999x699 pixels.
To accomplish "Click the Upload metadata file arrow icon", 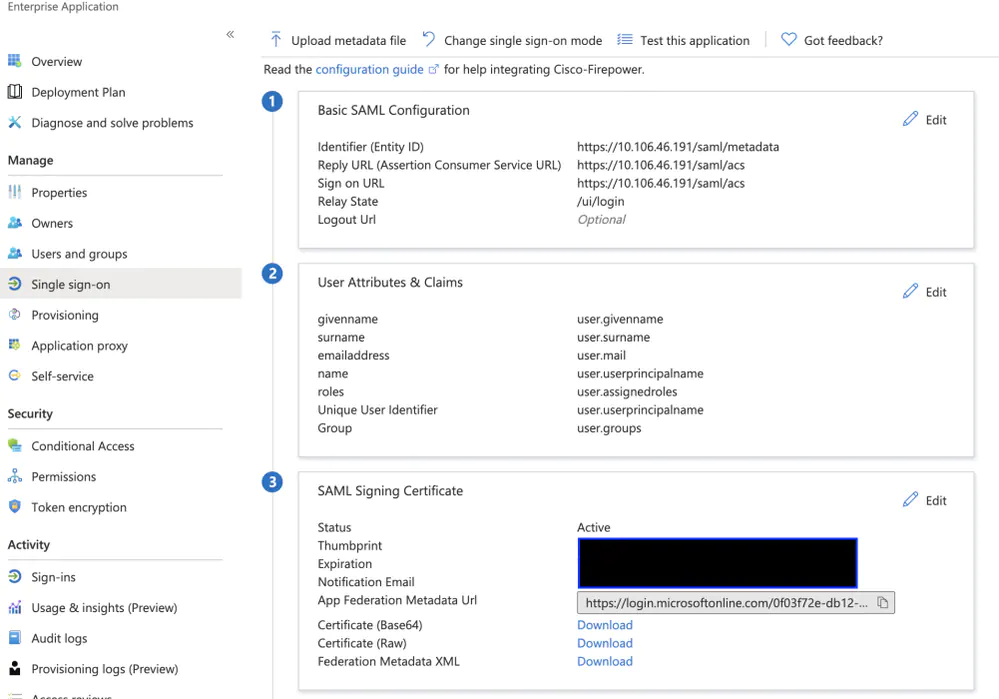I will point(276,40).
